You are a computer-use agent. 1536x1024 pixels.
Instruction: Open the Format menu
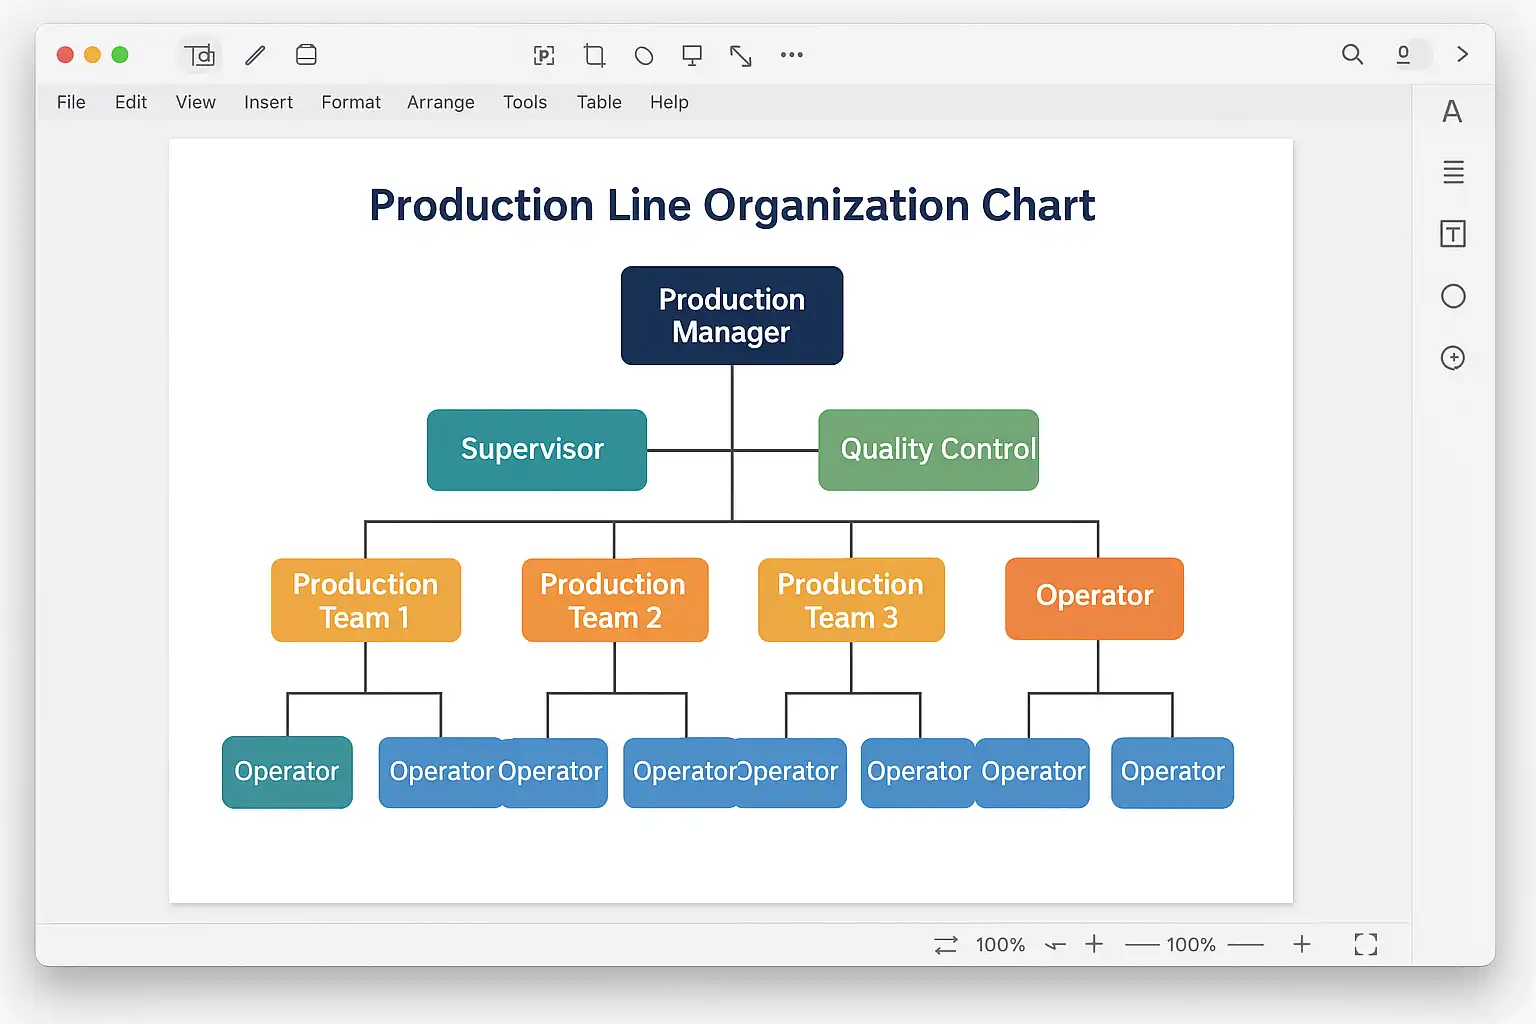(351, 102)
